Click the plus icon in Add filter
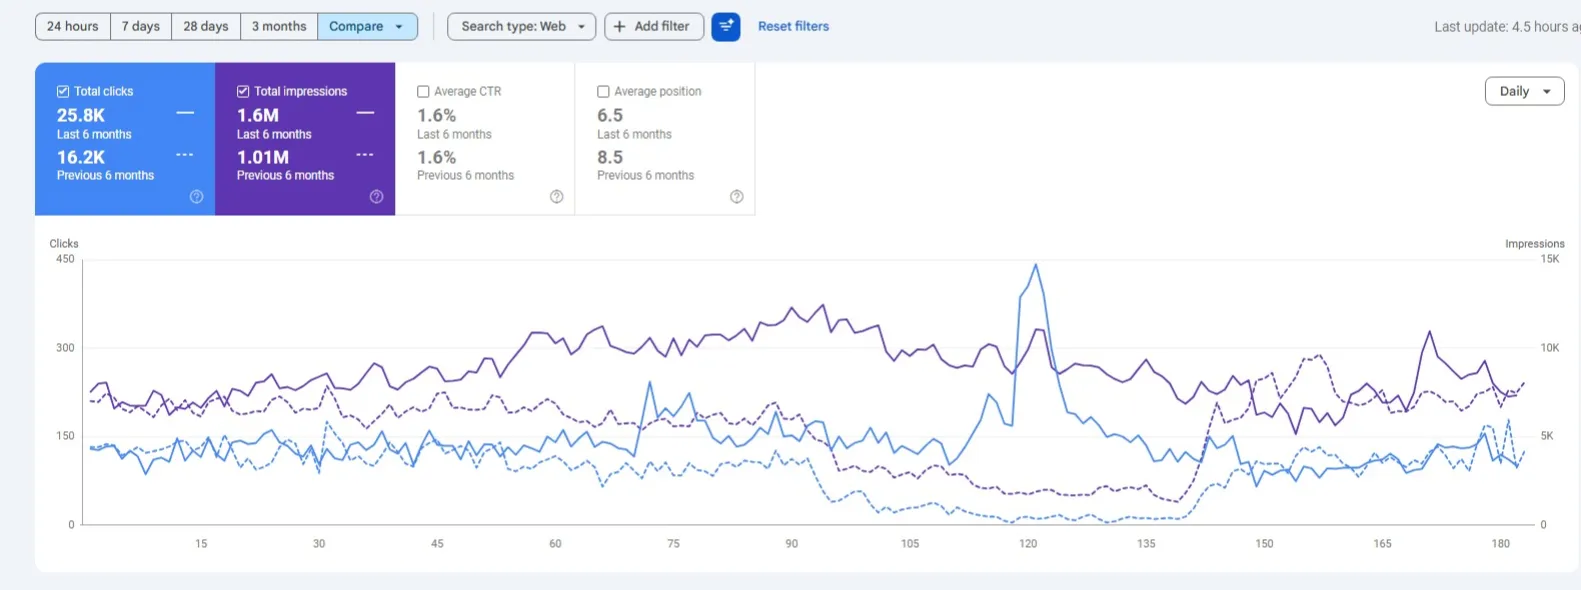The height and width of the screenshot is (590, 1581). click(620, 26)
